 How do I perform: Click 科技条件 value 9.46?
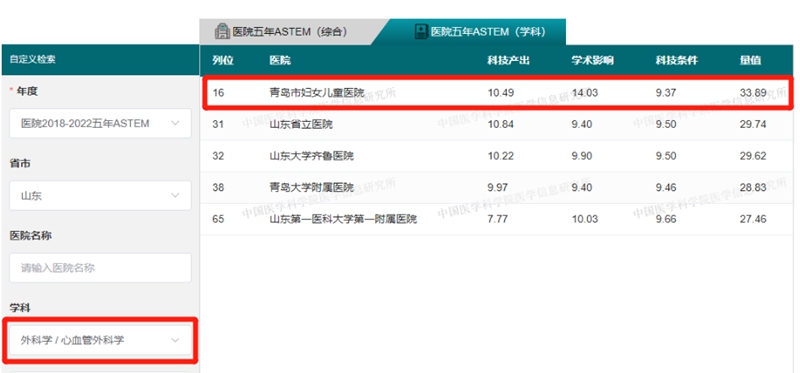[x=666, y=188]
